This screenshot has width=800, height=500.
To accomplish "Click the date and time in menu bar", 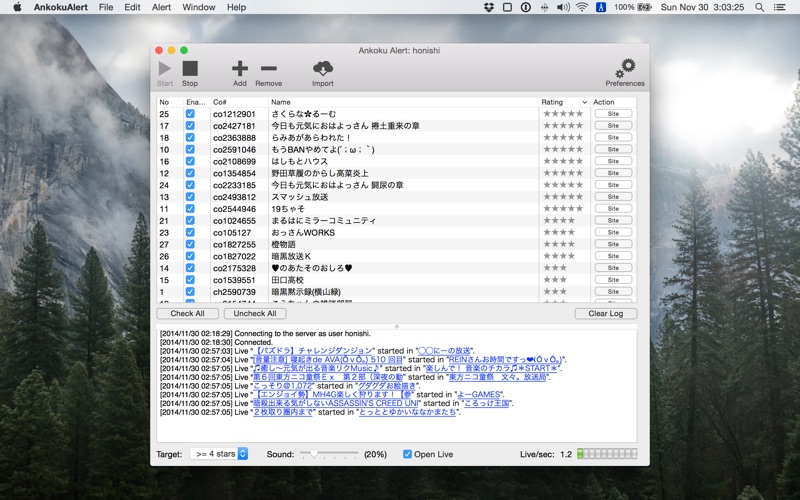I will [x=703, y=7].
